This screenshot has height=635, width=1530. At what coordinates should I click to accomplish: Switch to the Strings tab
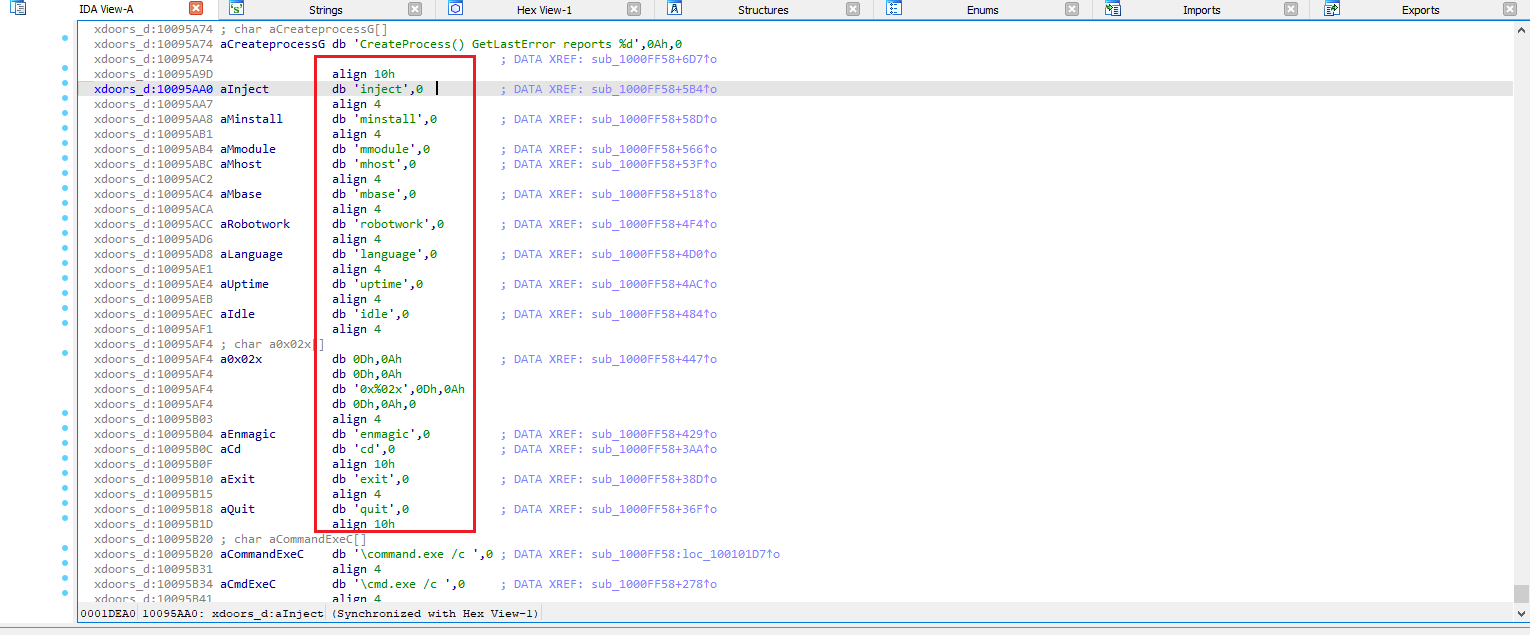click(x=325, y=10)
